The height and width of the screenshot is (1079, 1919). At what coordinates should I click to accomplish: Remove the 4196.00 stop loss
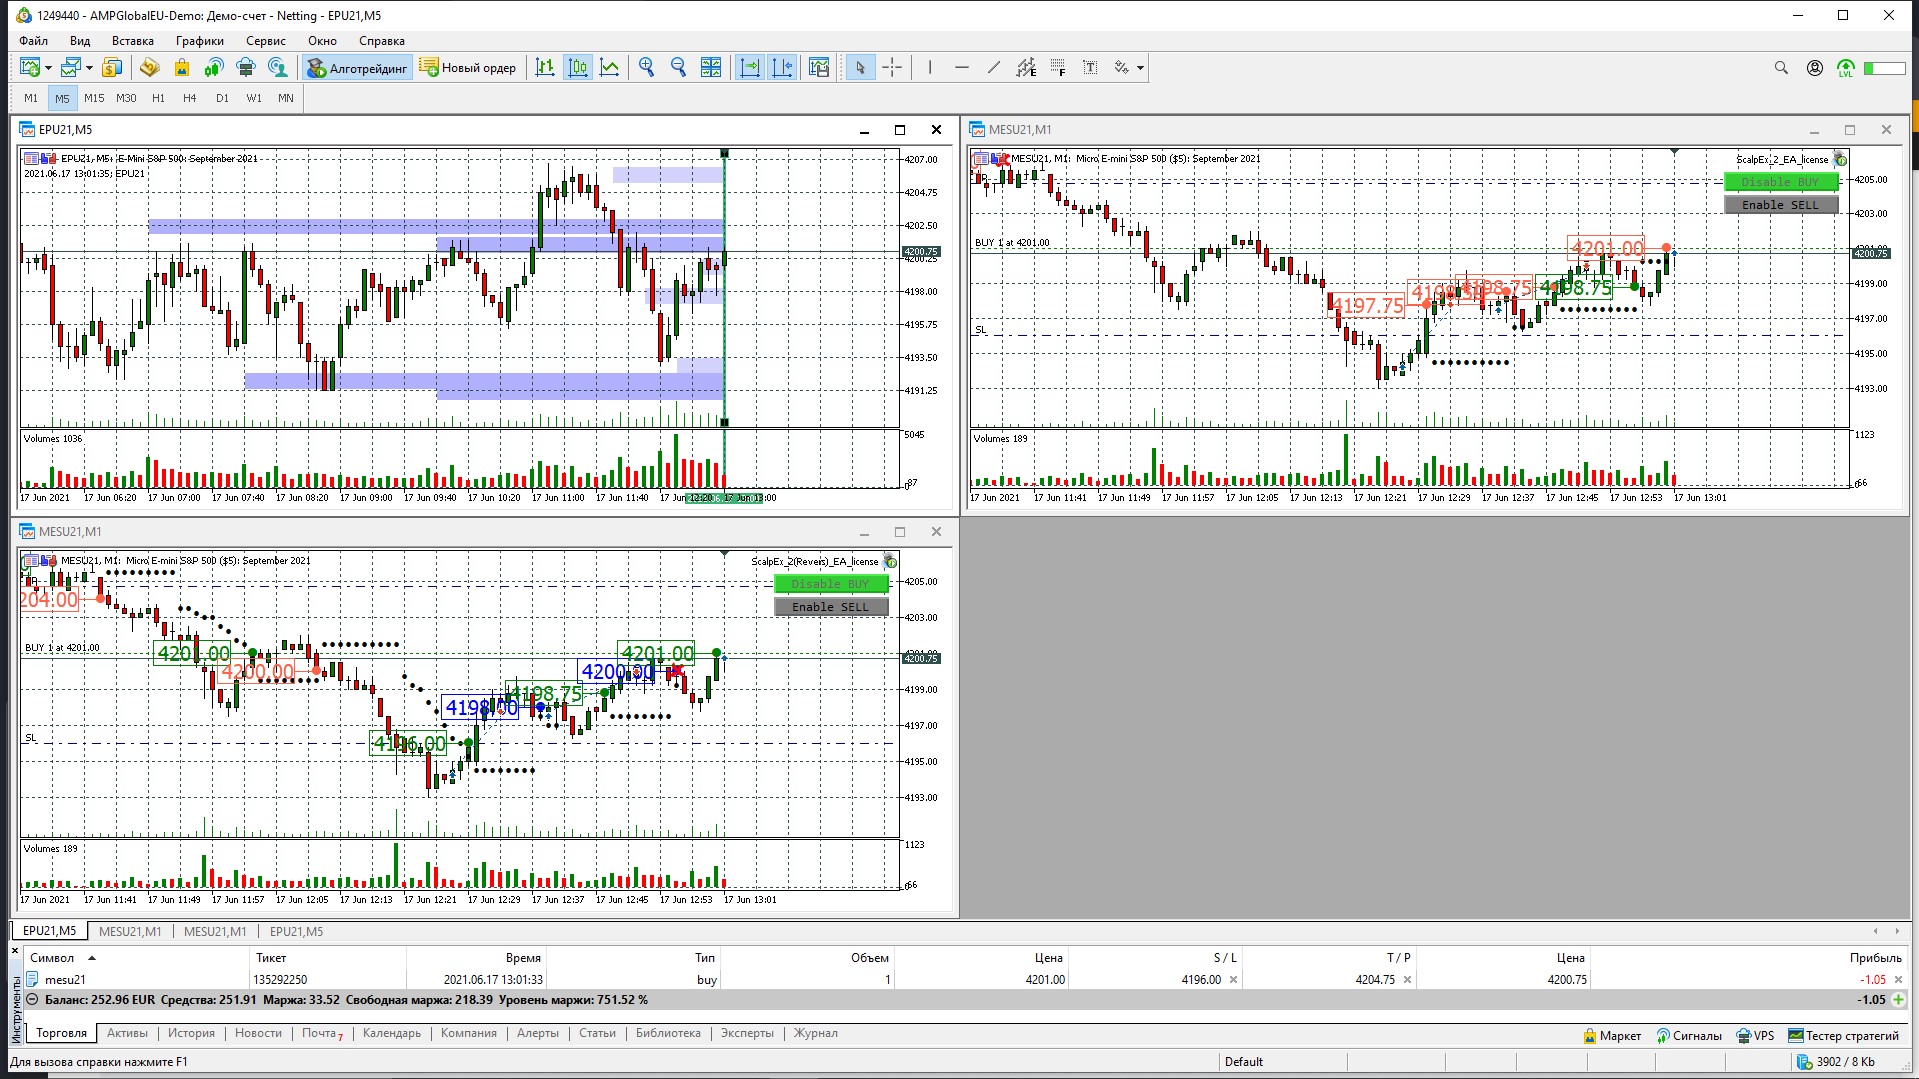[1233, 980]
